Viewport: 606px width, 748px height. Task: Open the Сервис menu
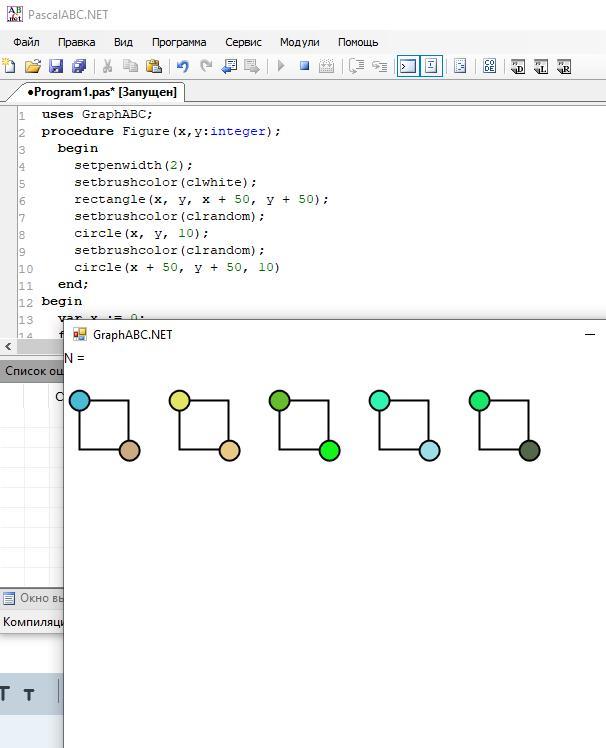pyautogui.click(x=243, y=42)
